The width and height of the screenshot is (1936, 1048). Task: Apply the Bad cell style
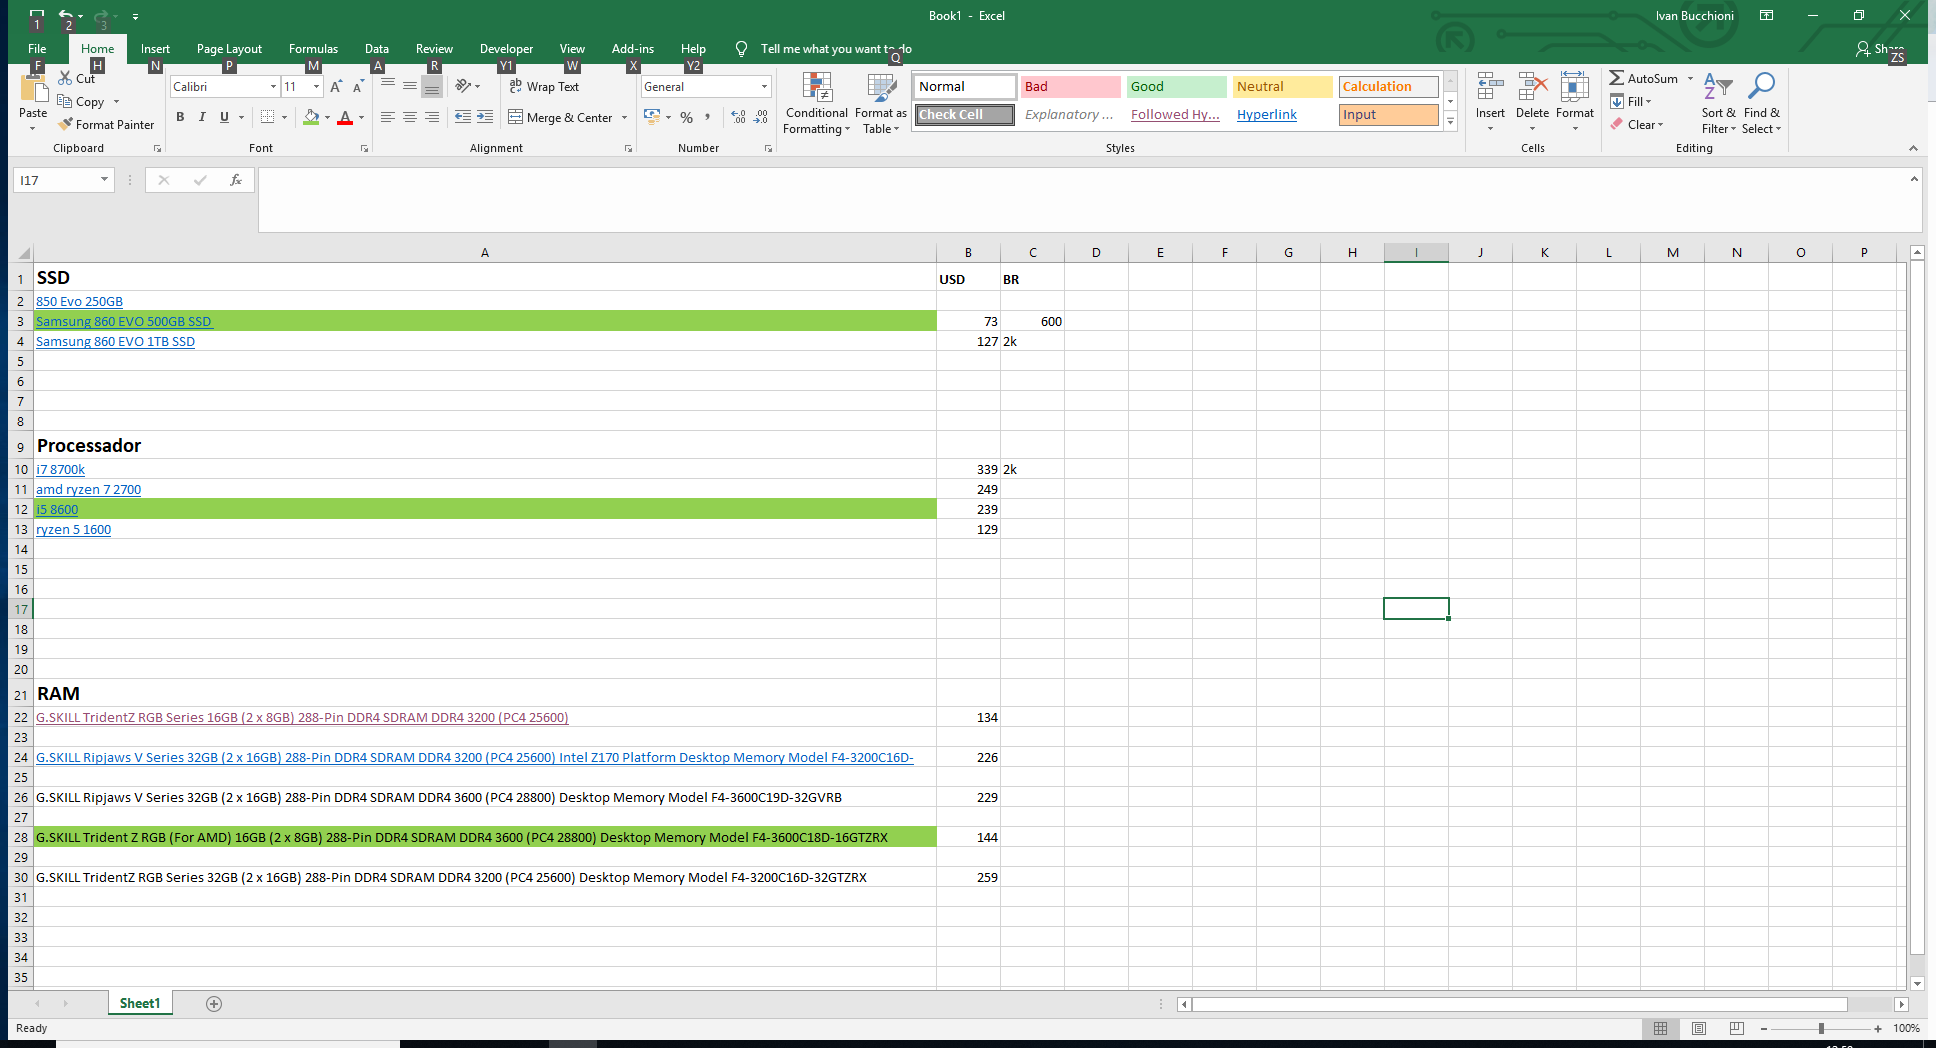pos(1070,87)
